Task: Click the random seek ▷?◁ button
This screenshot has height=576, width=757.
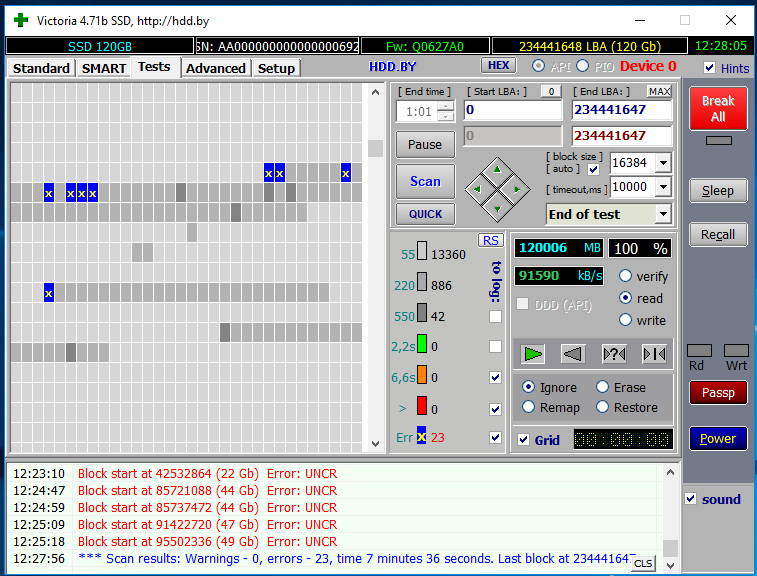Action: click(x=614, y=354)
